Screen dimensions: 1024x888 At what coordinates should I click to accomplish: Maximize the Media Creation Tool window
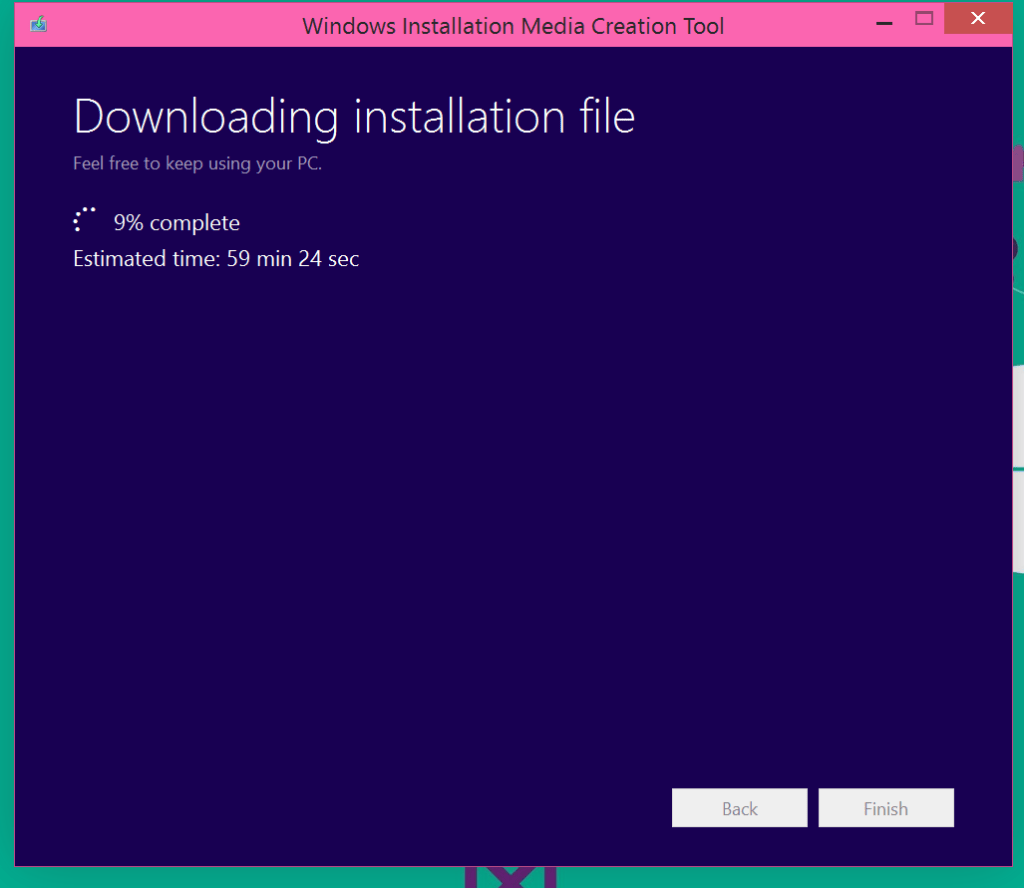(924, 18)
